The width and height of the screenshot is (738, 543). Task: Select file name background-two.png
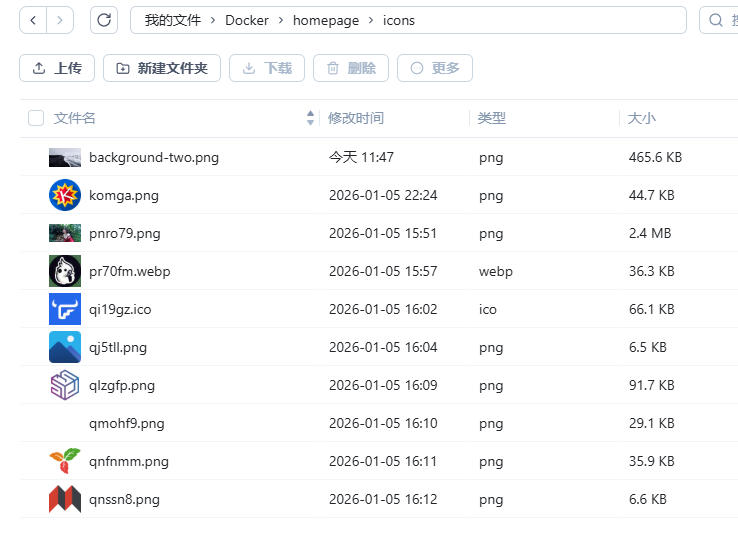[154, 157]
